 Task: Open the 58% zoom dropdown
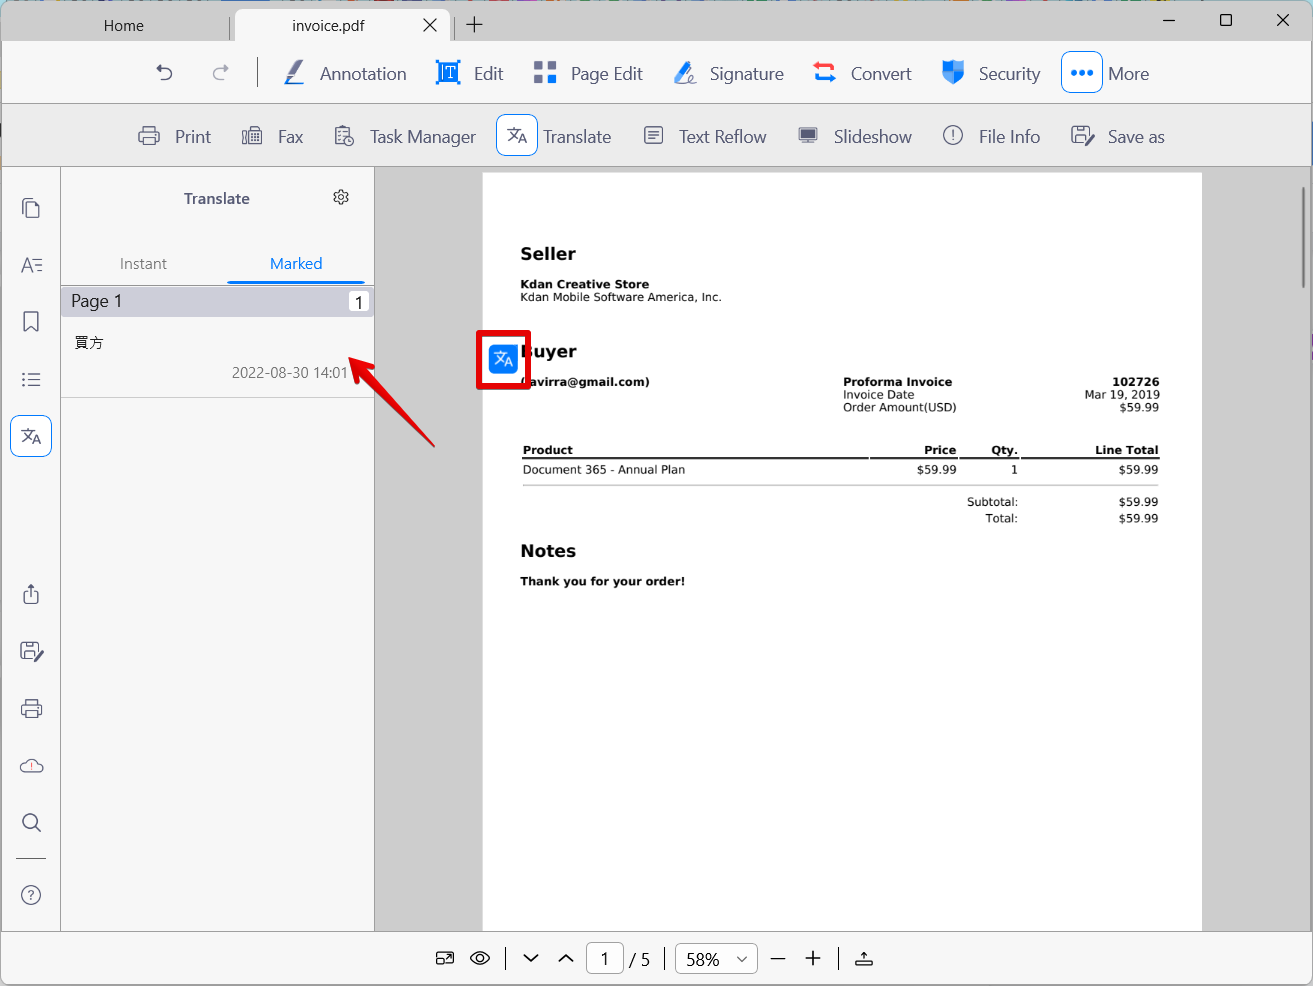click(x=716, y=959)
